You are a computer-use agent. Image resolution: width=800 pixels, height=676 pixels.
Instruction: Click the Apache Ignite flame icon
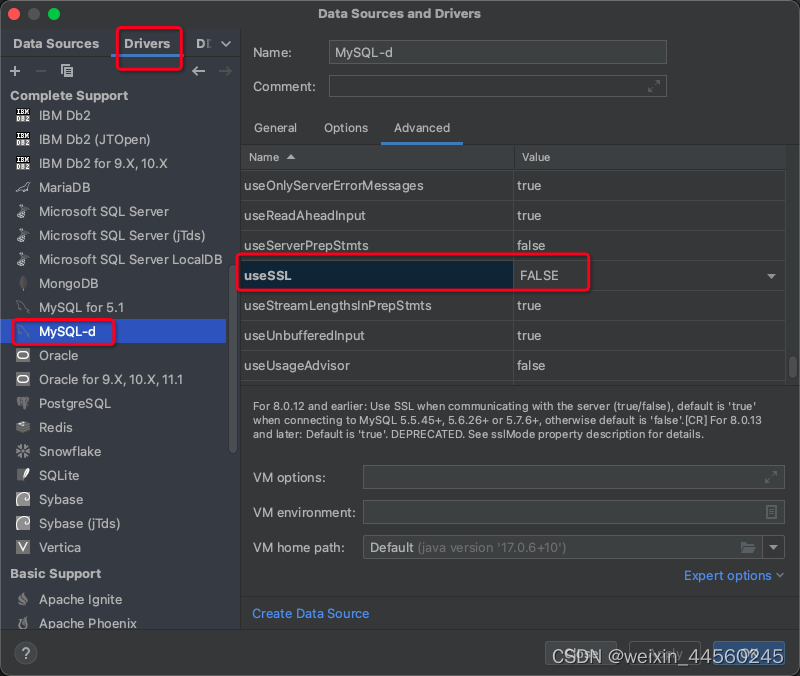[x=23, y=599]
